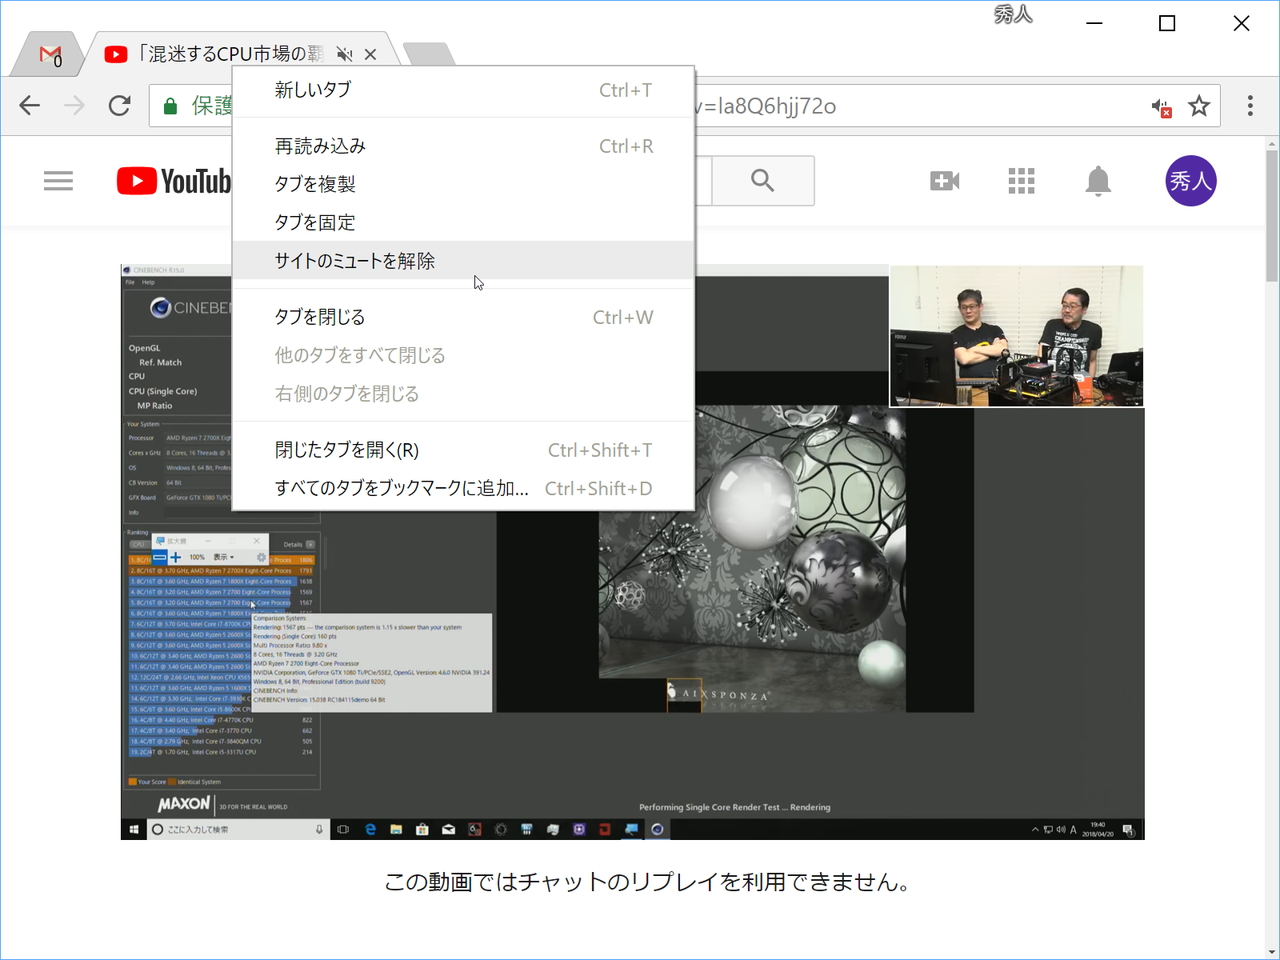Click the muted speaker icon on the YouTube tab
Viewport: 1280px width, 960px height.
pos(345,54)
